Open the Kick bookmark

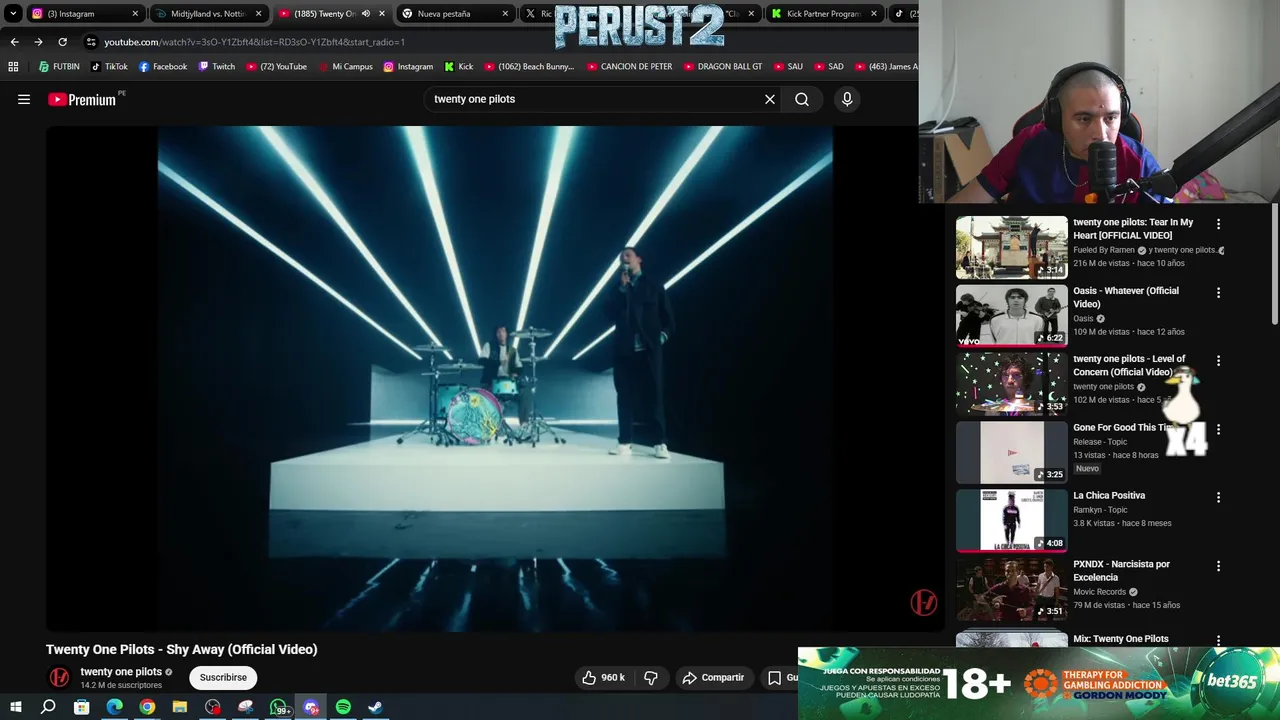point(458,67)
